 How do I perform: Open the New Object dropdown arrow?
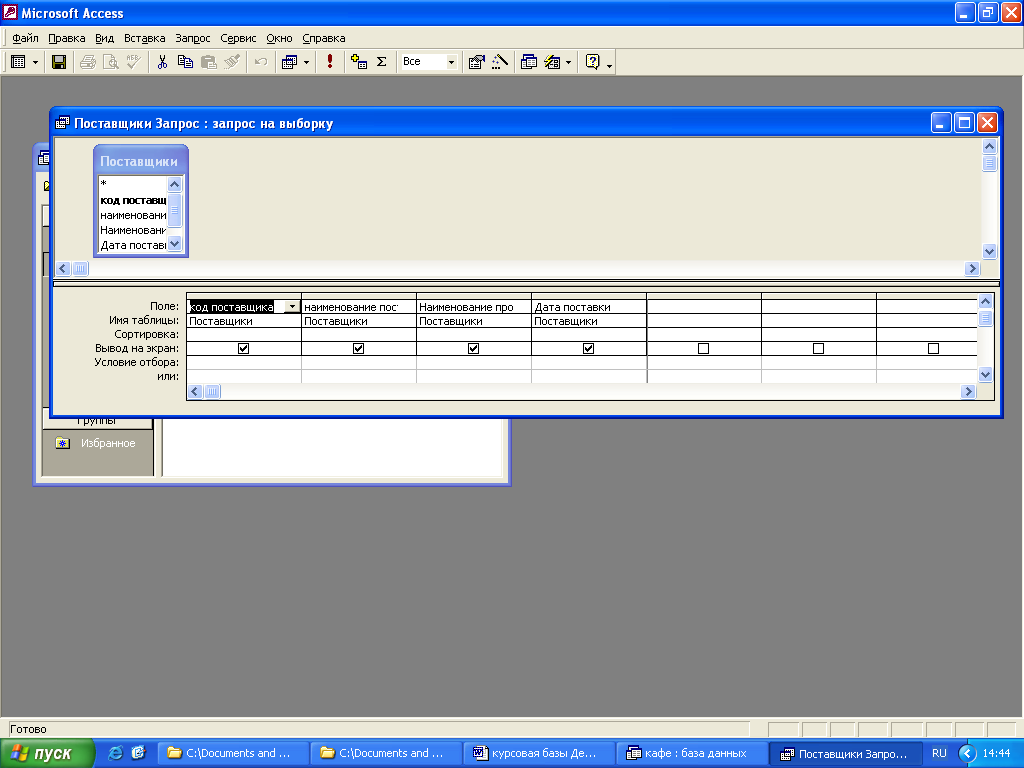(x=568, y=62)
